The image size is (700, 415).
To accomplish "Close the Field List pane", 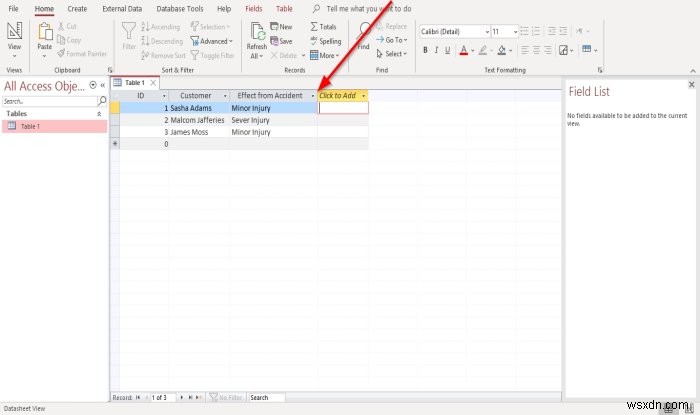I will tap(692, 84).
